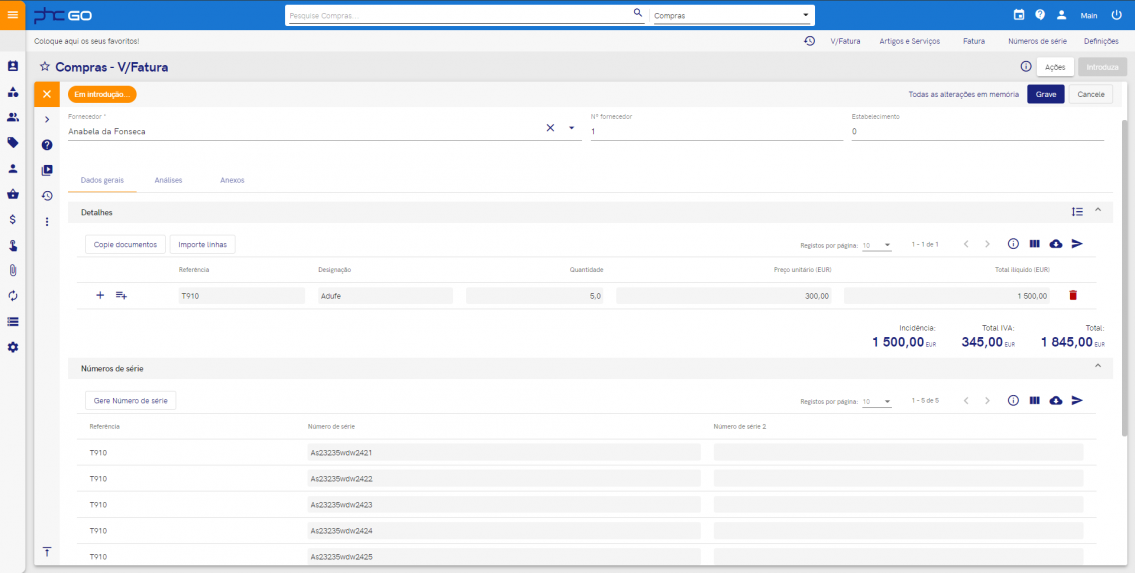Select the Dados gerais tab
1135x573 pixels.
click(x=102, y=180)
